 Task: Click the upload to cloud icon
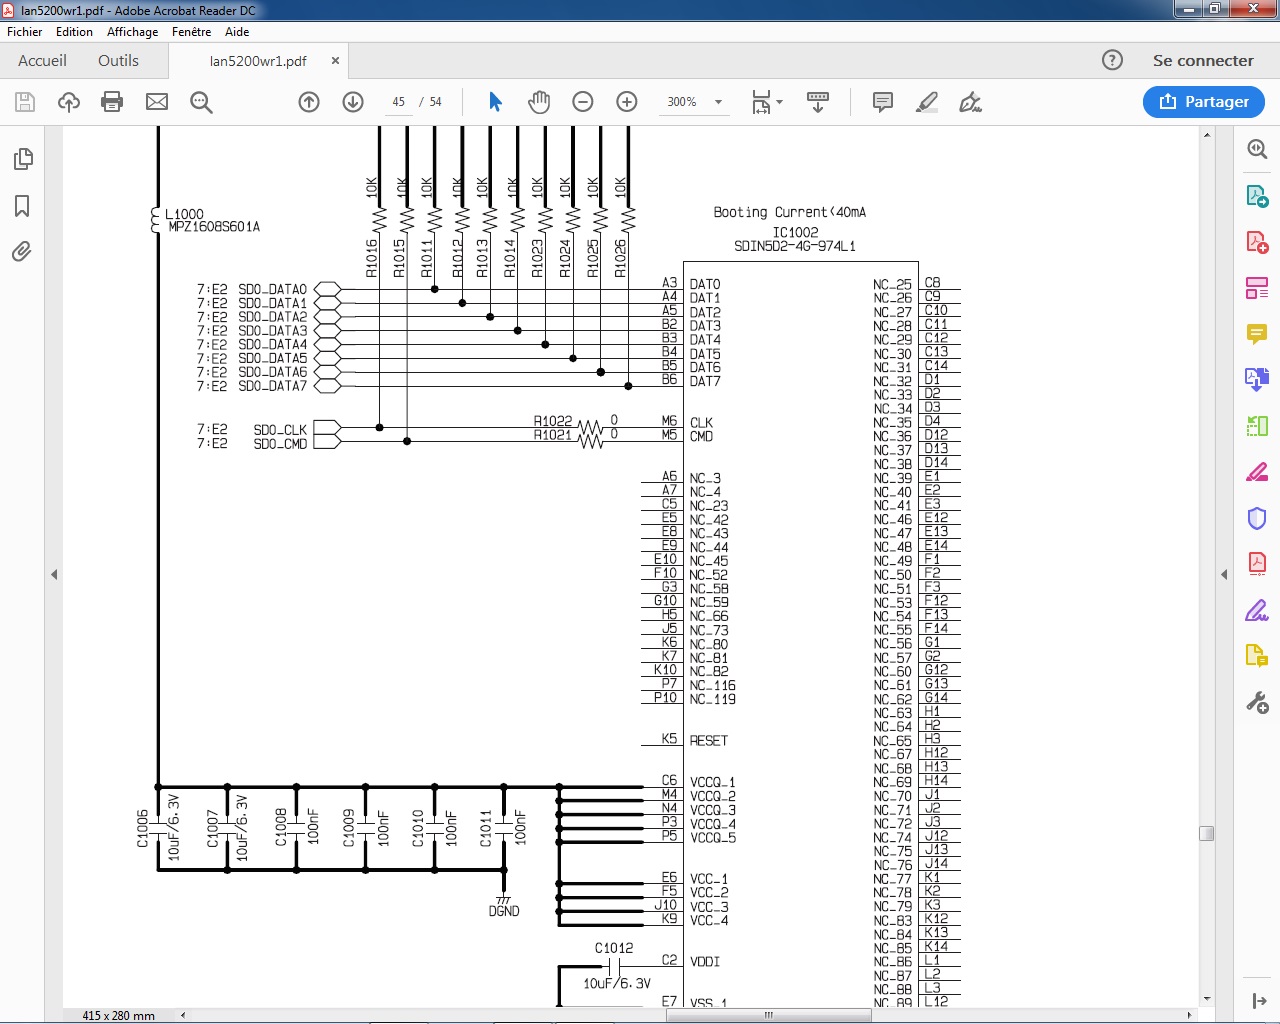pos(69,102)
